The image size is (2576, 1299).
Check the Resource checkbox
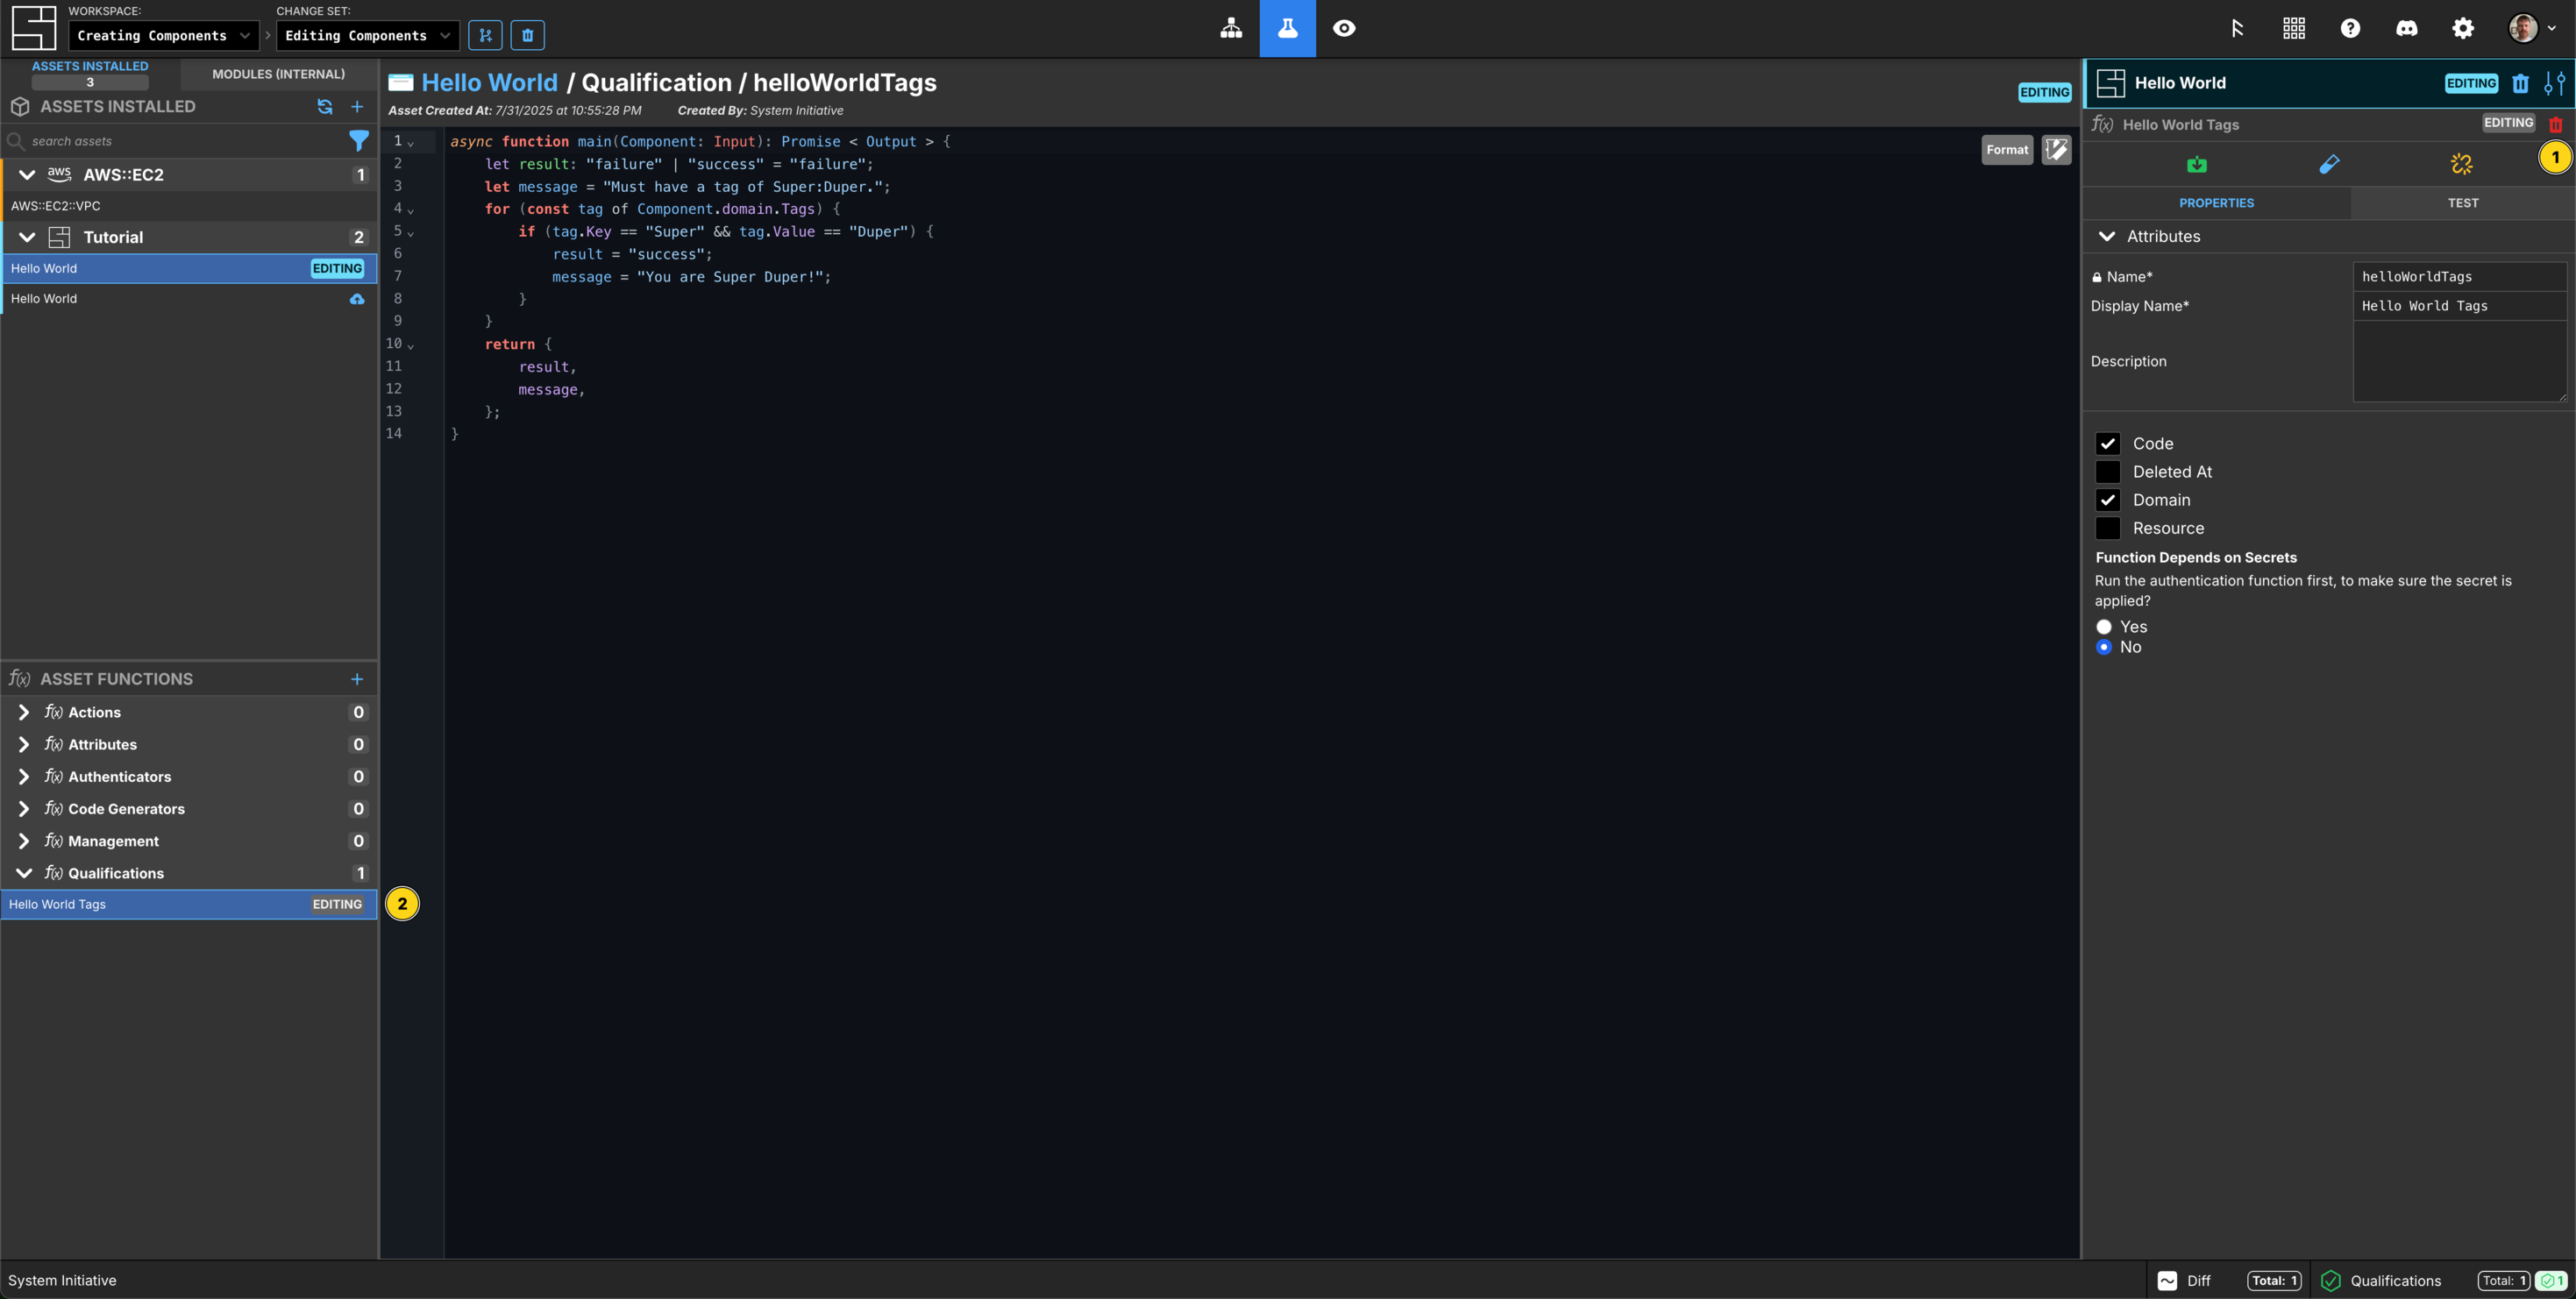click(2107, 528)
